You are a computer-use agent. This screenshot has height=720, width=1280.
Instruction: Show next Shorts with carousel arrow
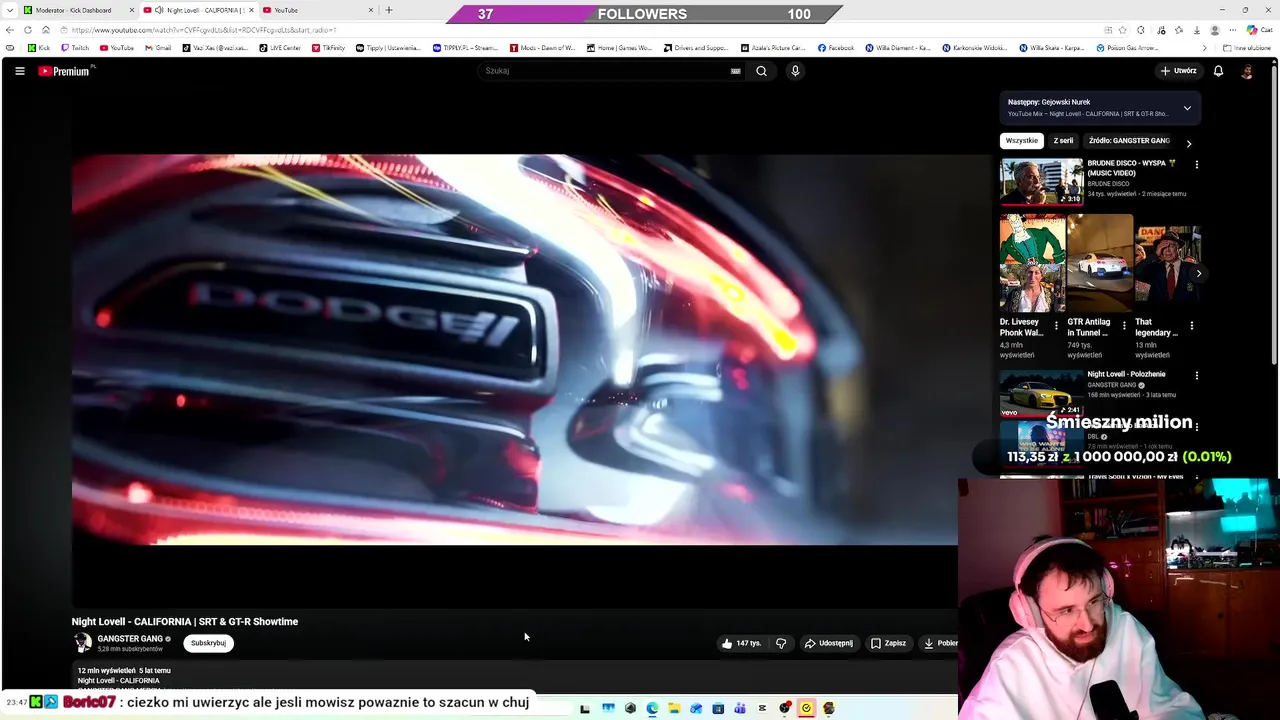[1198, 273]
